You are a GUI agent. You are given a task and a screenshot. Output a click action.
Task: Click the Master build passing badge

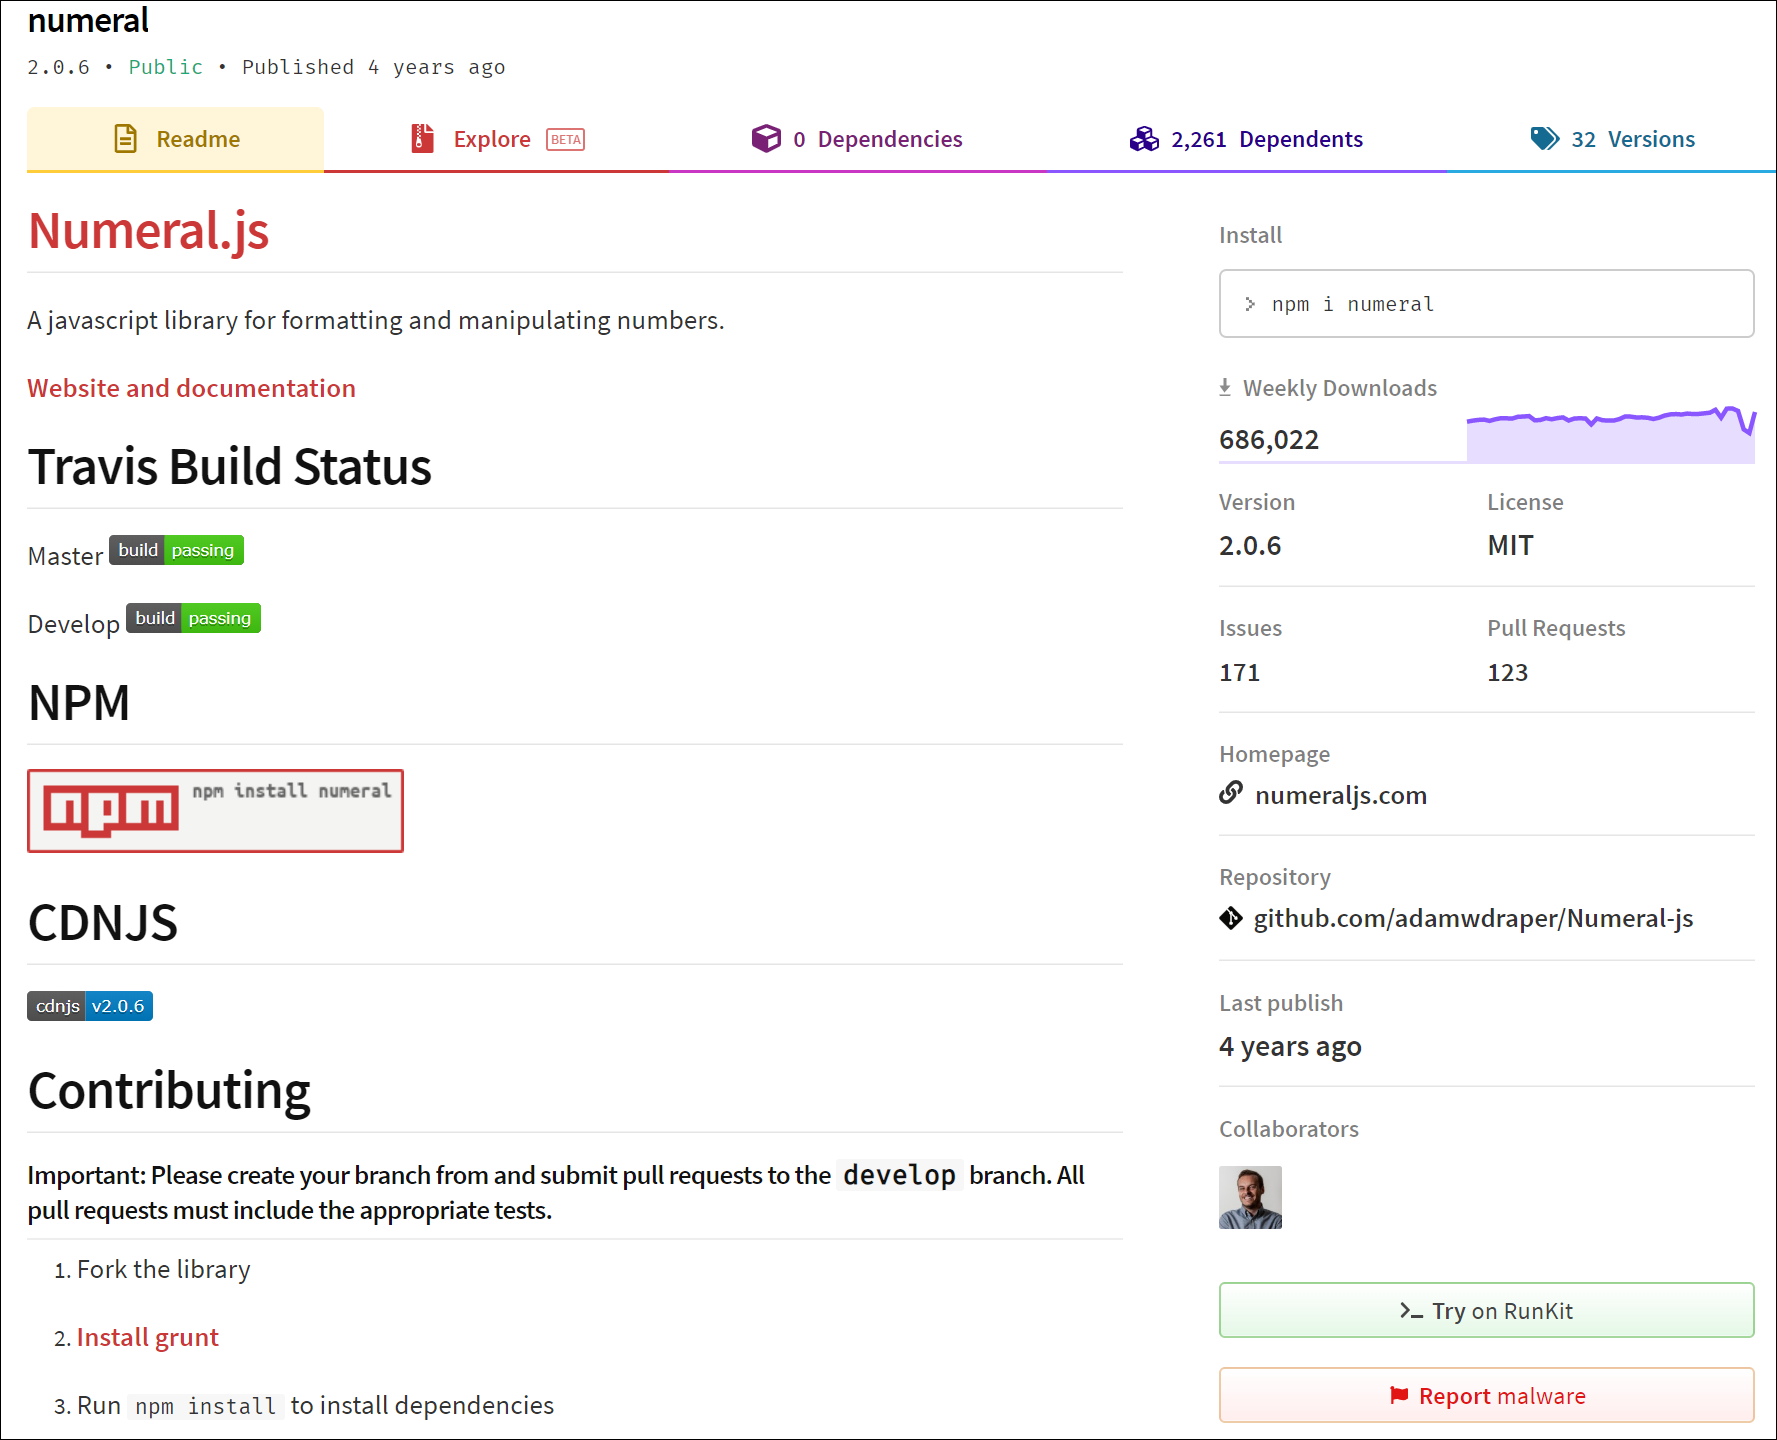click(x=176, y=550)
